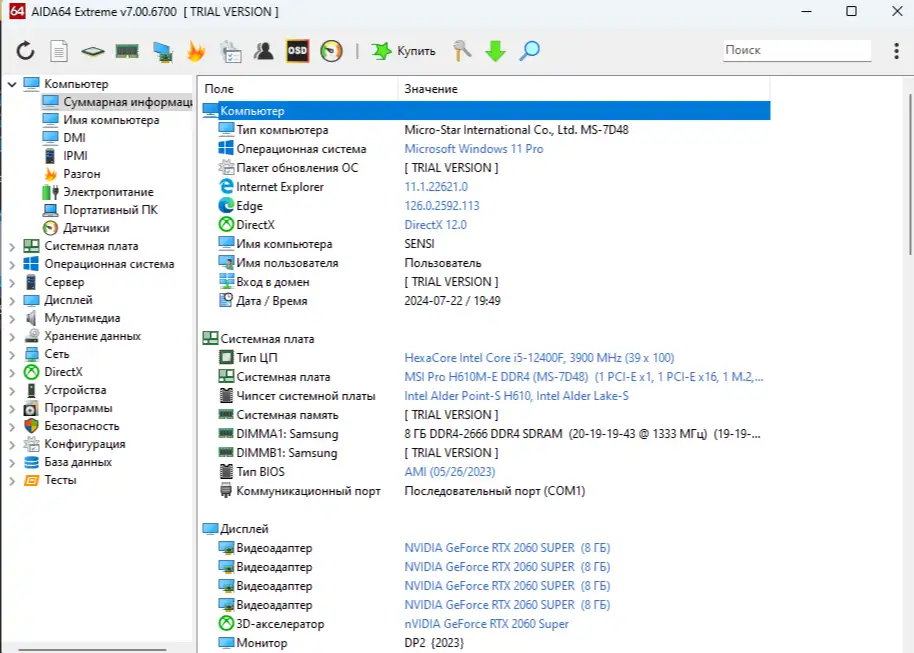Open the Report page icon
Viewport: 914px width, 653px height.
(x=59, y=50)
